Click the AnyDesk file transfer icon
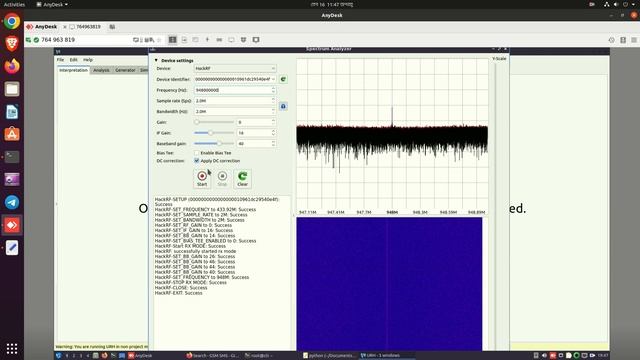 (184, 40)
